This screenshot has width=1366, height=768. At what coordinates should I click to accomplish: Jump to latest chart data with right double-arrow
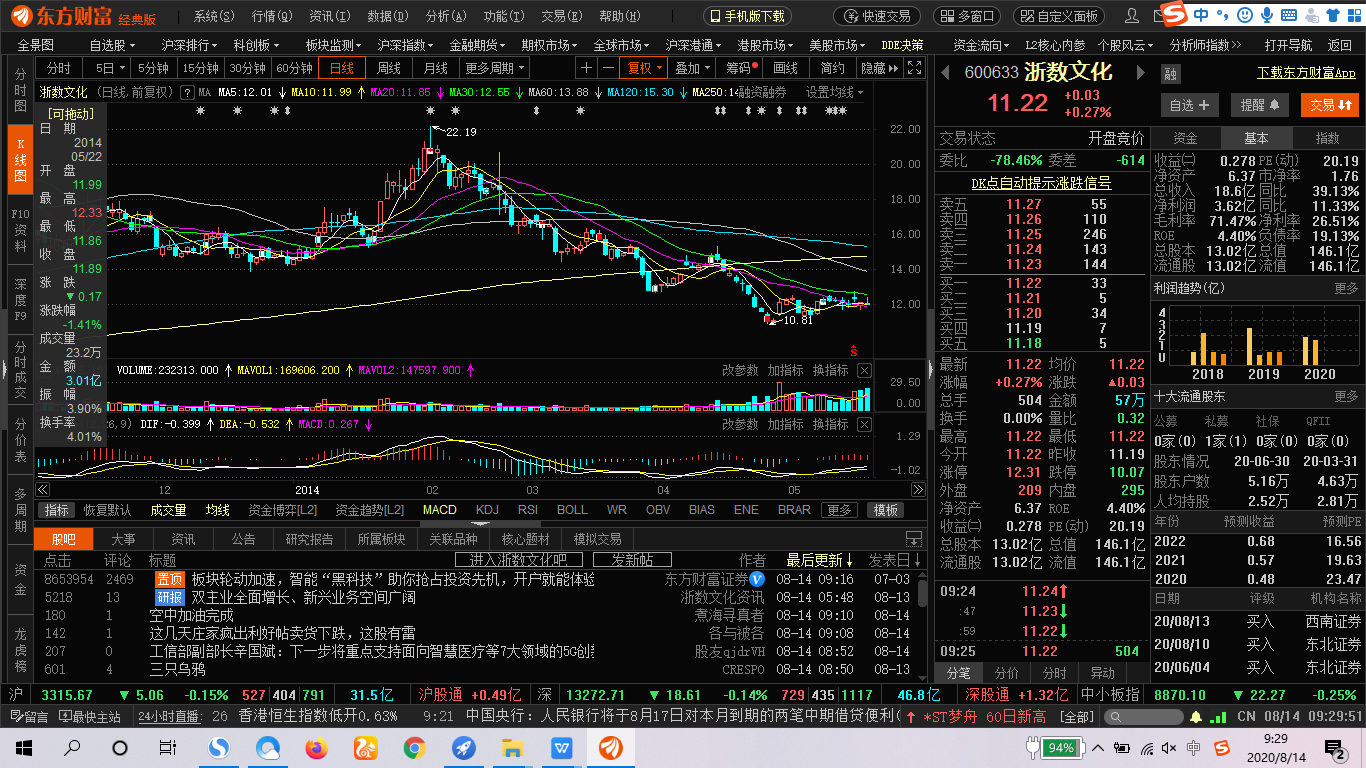(918, 491)
